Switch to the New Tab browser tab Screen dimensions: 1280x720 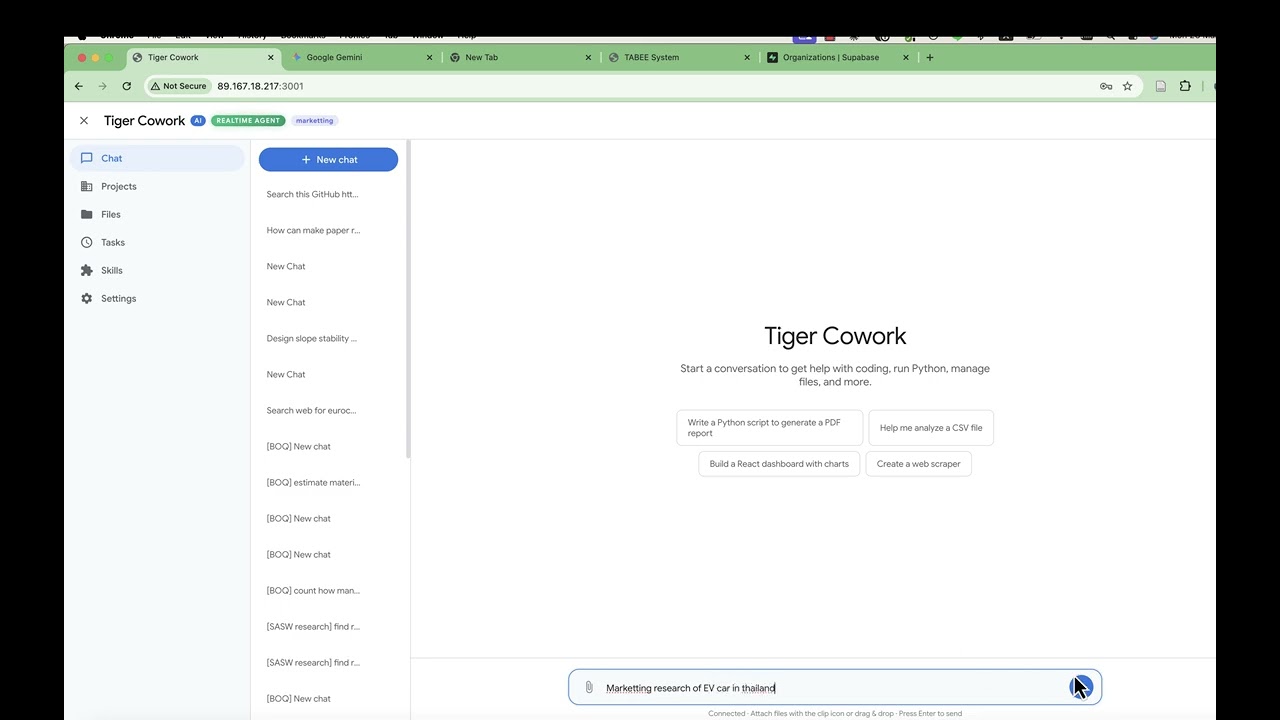tap(520, 57)
